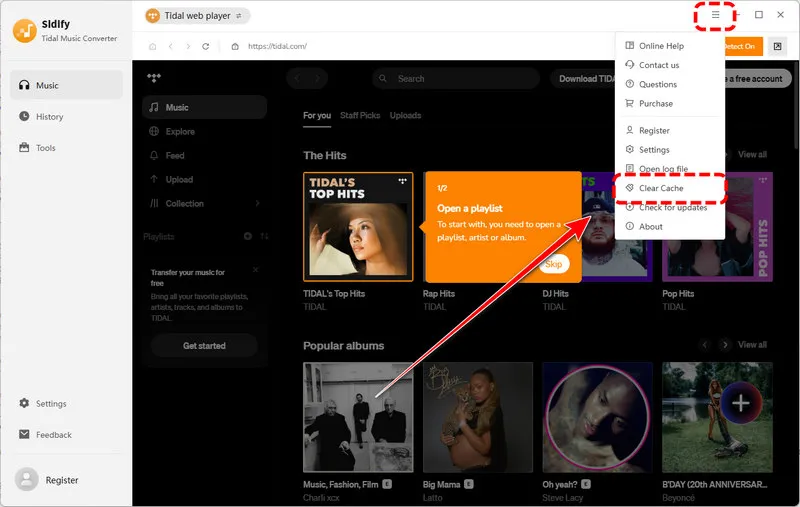The image size is (800, 507).
Task: Show previous Popular albums page
Action: [705, 345]
